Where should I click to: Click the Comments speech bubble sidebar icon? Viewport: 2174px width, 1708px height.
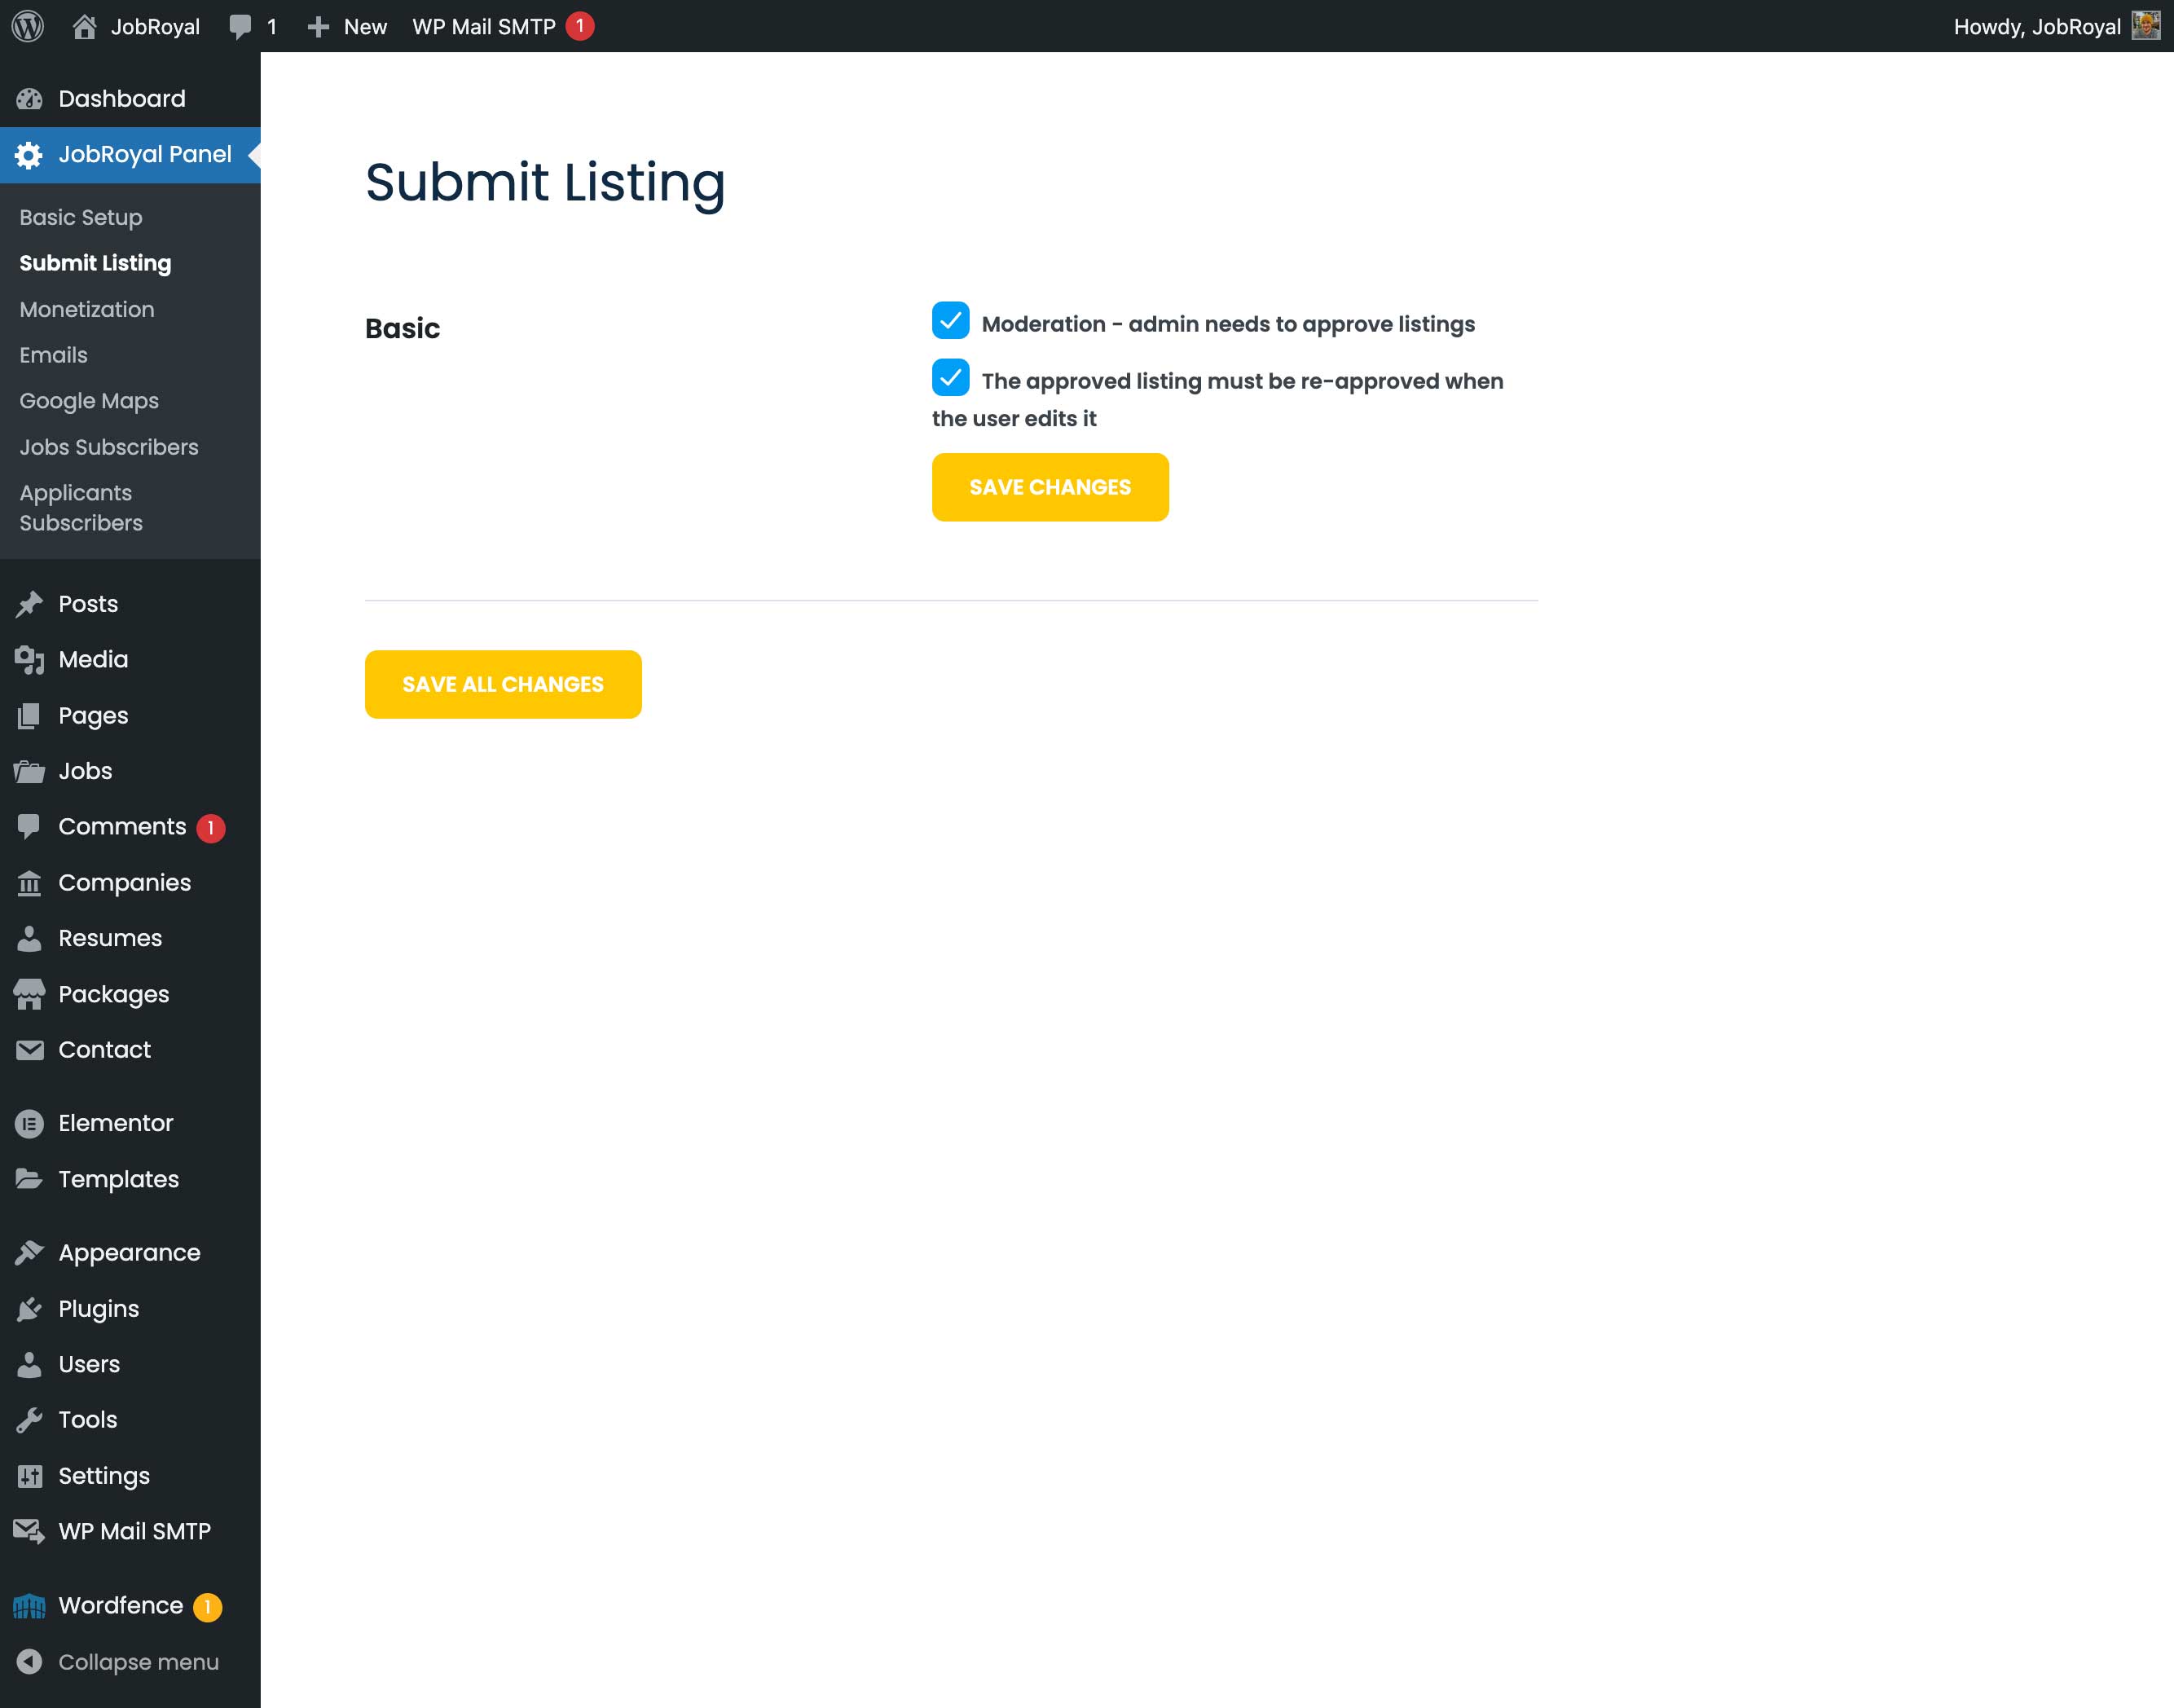coord(29,826)
